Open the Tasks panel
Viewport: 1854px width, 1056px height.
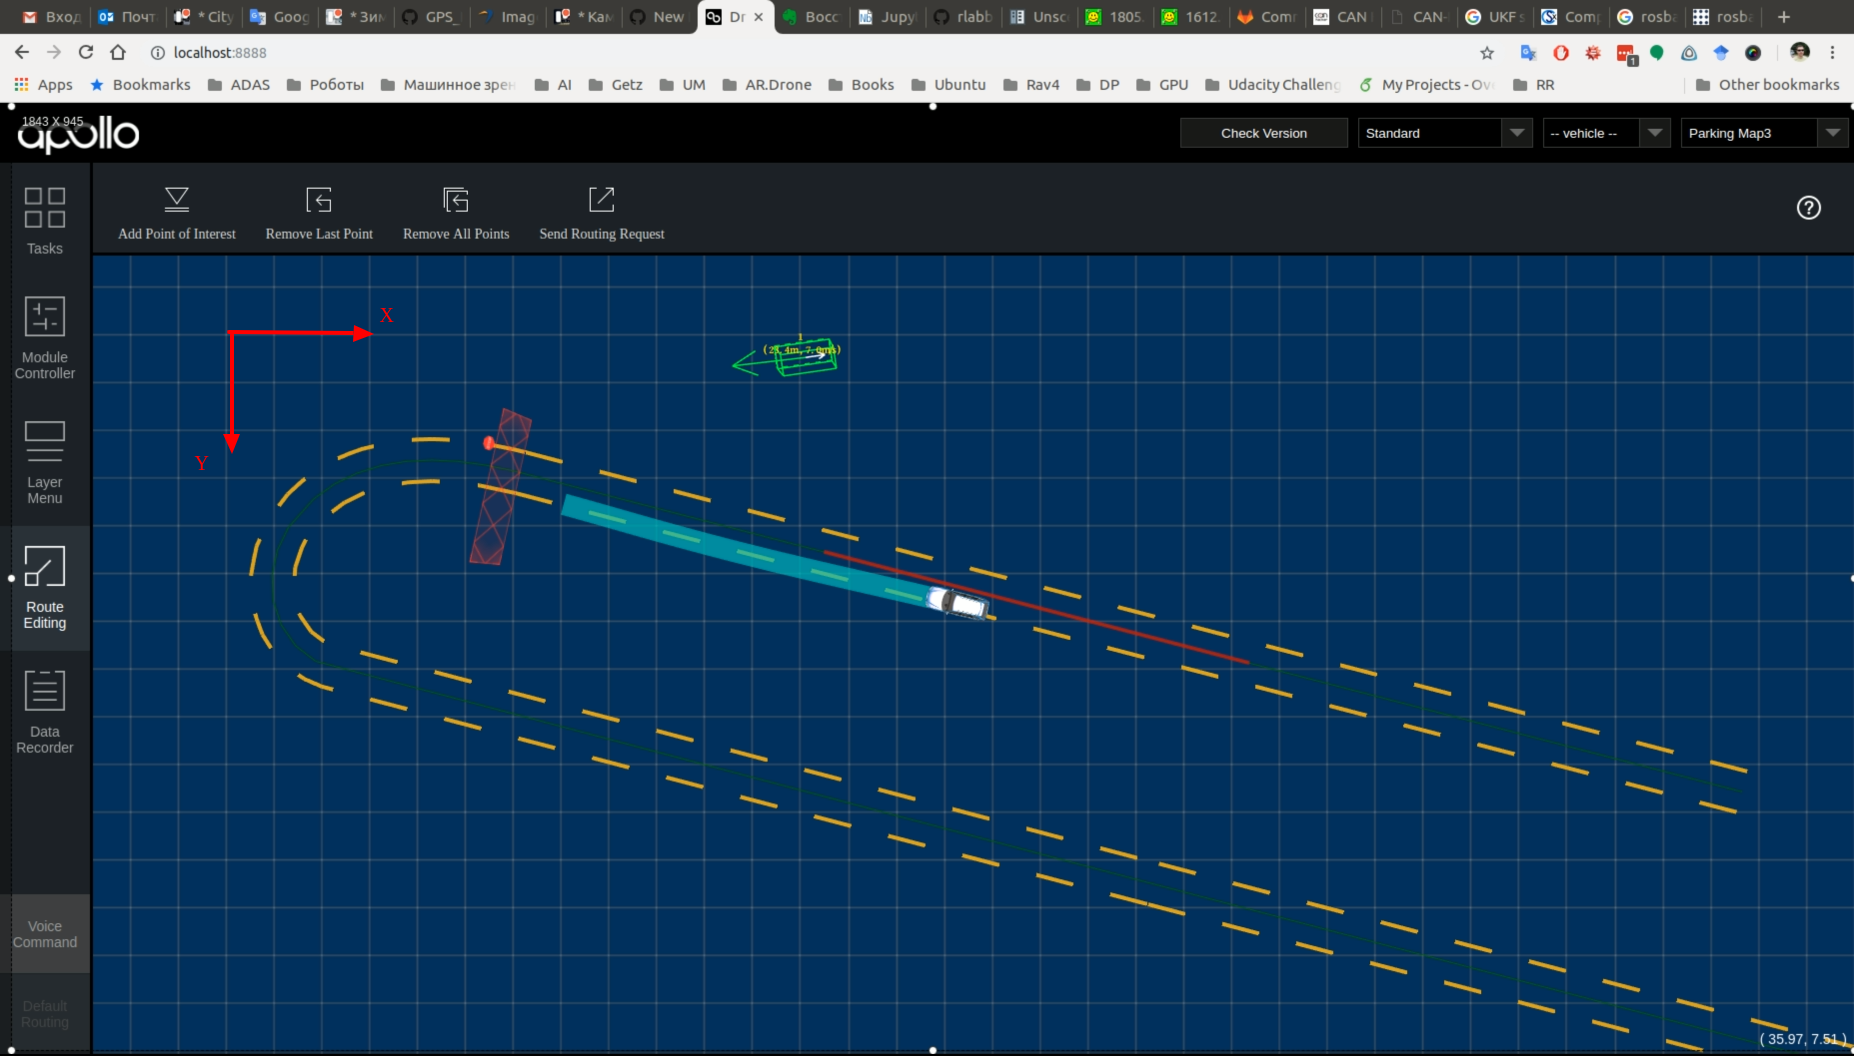pyautogui.click(x=45, y=221)
